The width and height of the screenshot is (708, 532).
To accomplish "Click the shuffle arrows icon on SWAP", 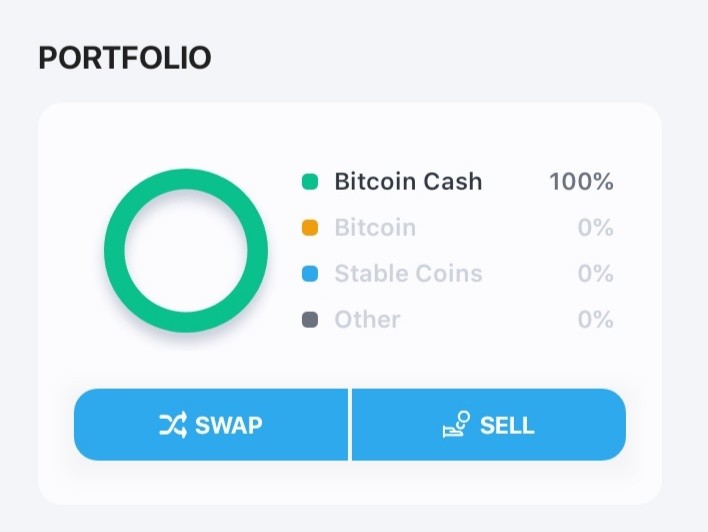I will [x=173, y=425].
